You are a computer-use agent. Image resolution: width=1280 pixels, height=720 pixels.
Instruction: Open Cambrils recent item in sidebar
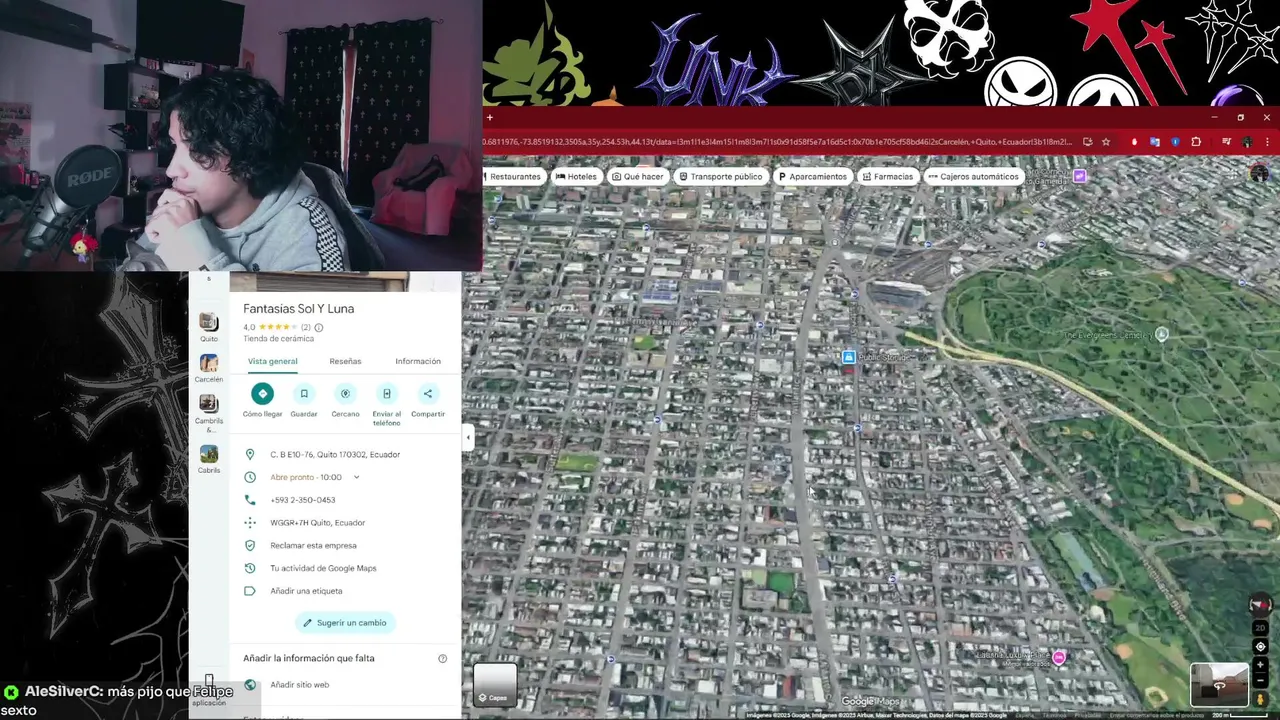208,412
